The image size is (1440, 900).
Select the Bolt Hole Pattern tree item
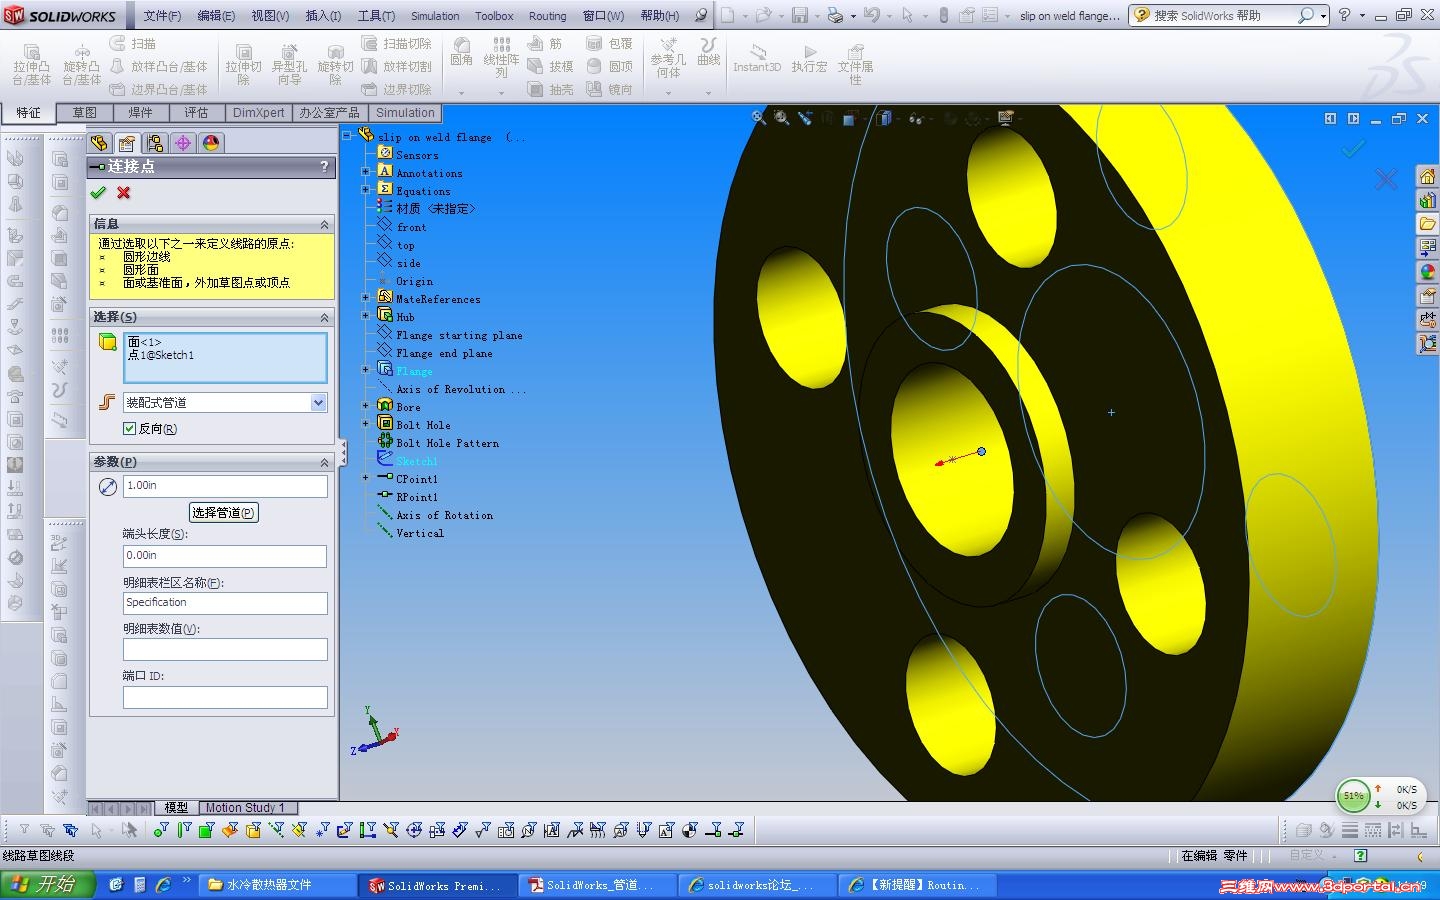pos(447,443)
